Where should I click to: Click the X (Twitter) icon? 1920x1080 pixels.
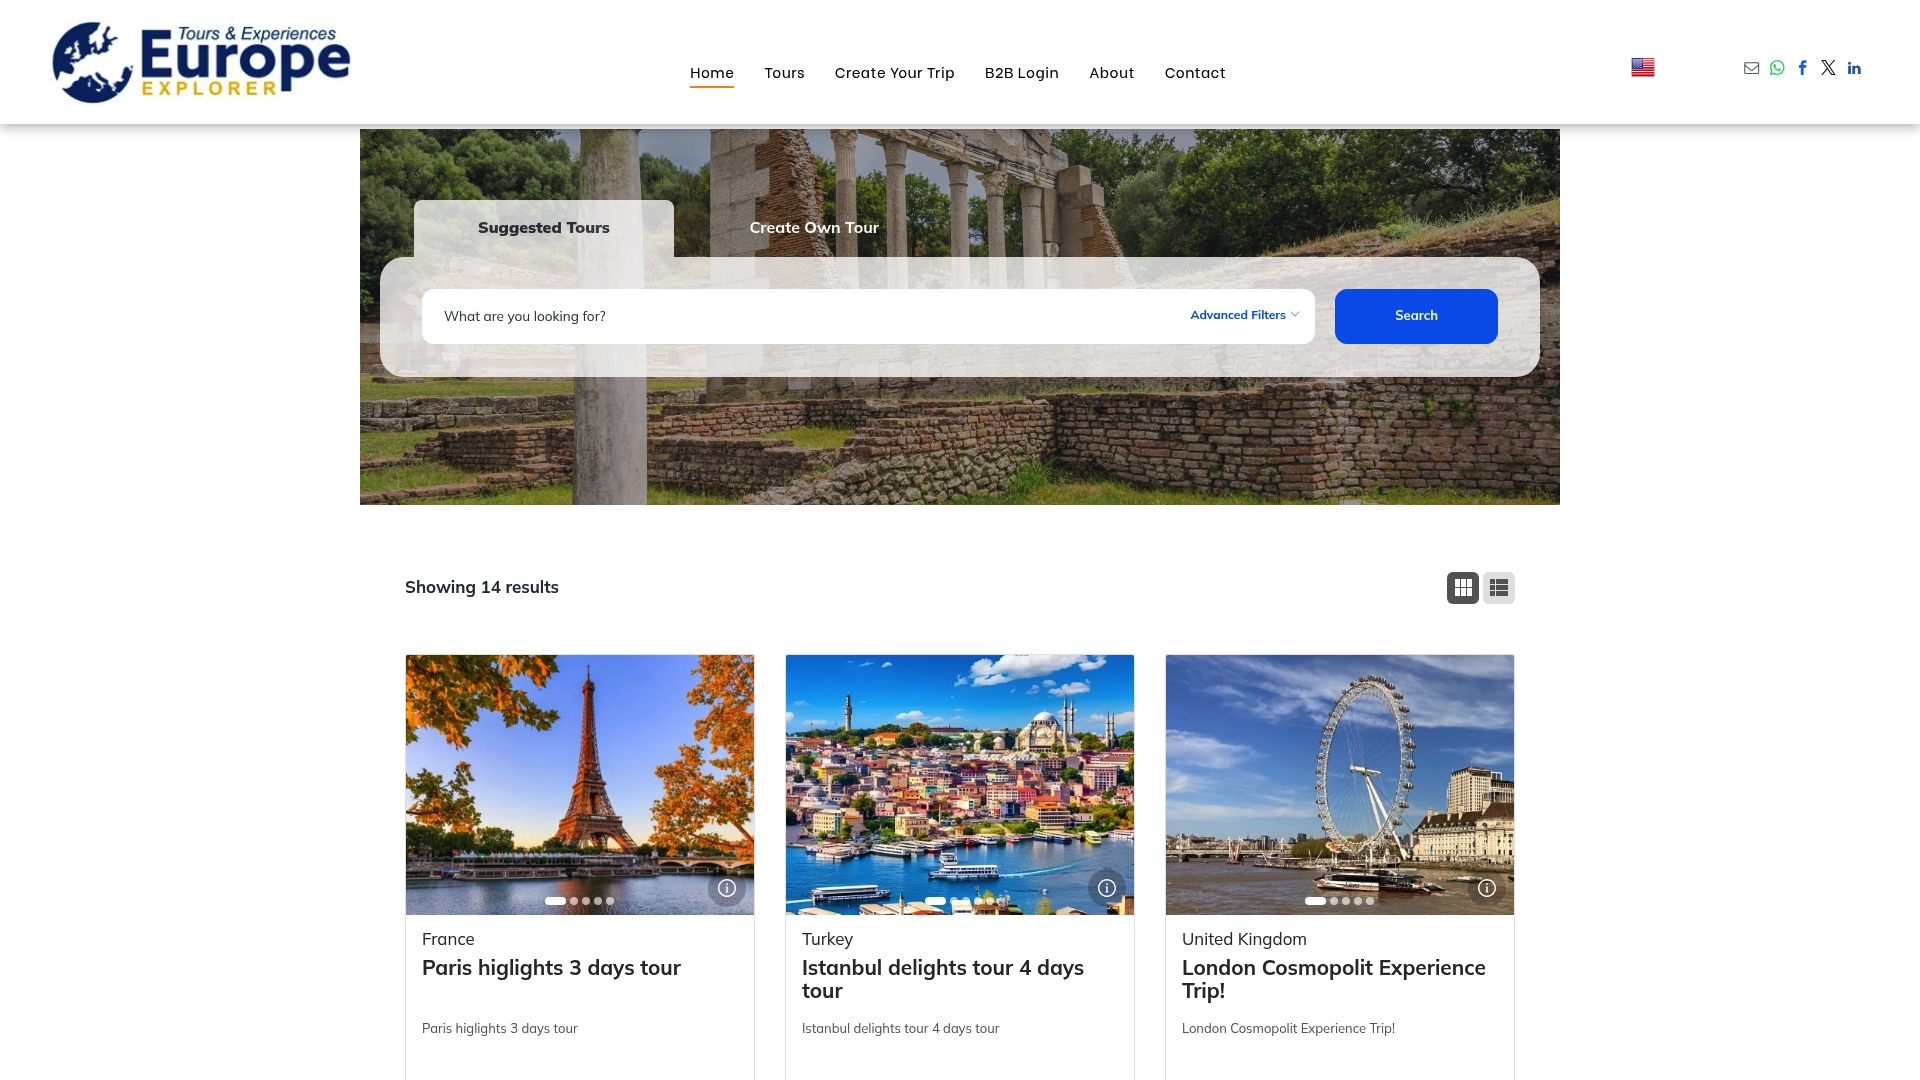[1828, 68]
